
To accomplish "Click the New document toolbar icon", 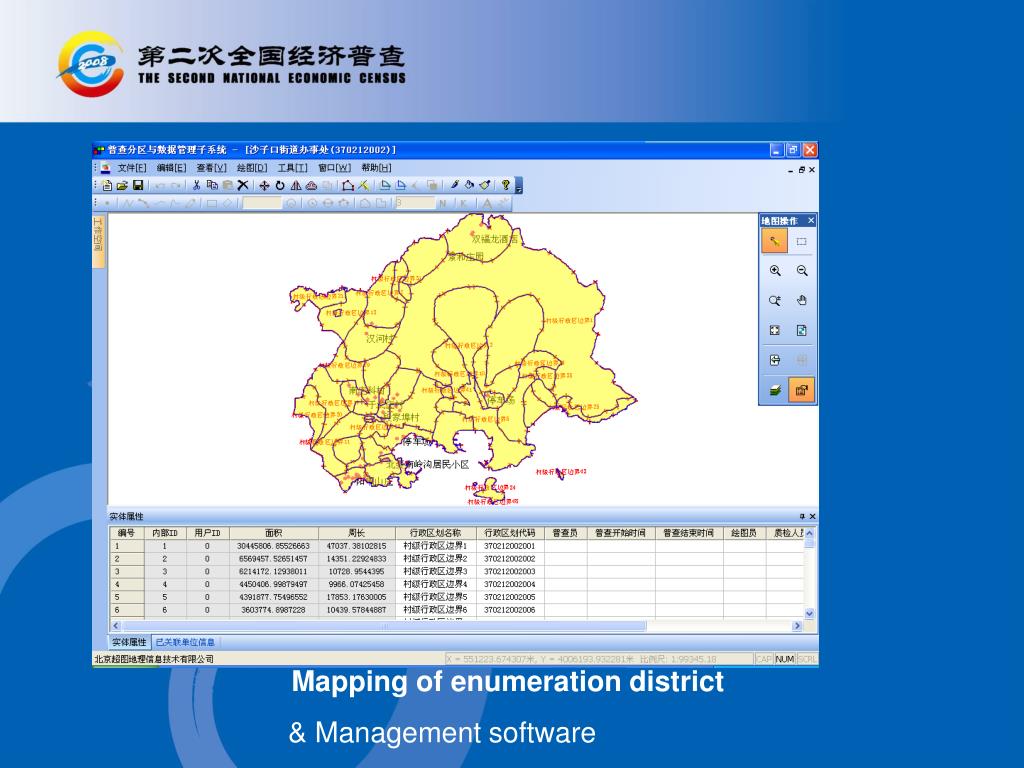I will click(107, 185).
